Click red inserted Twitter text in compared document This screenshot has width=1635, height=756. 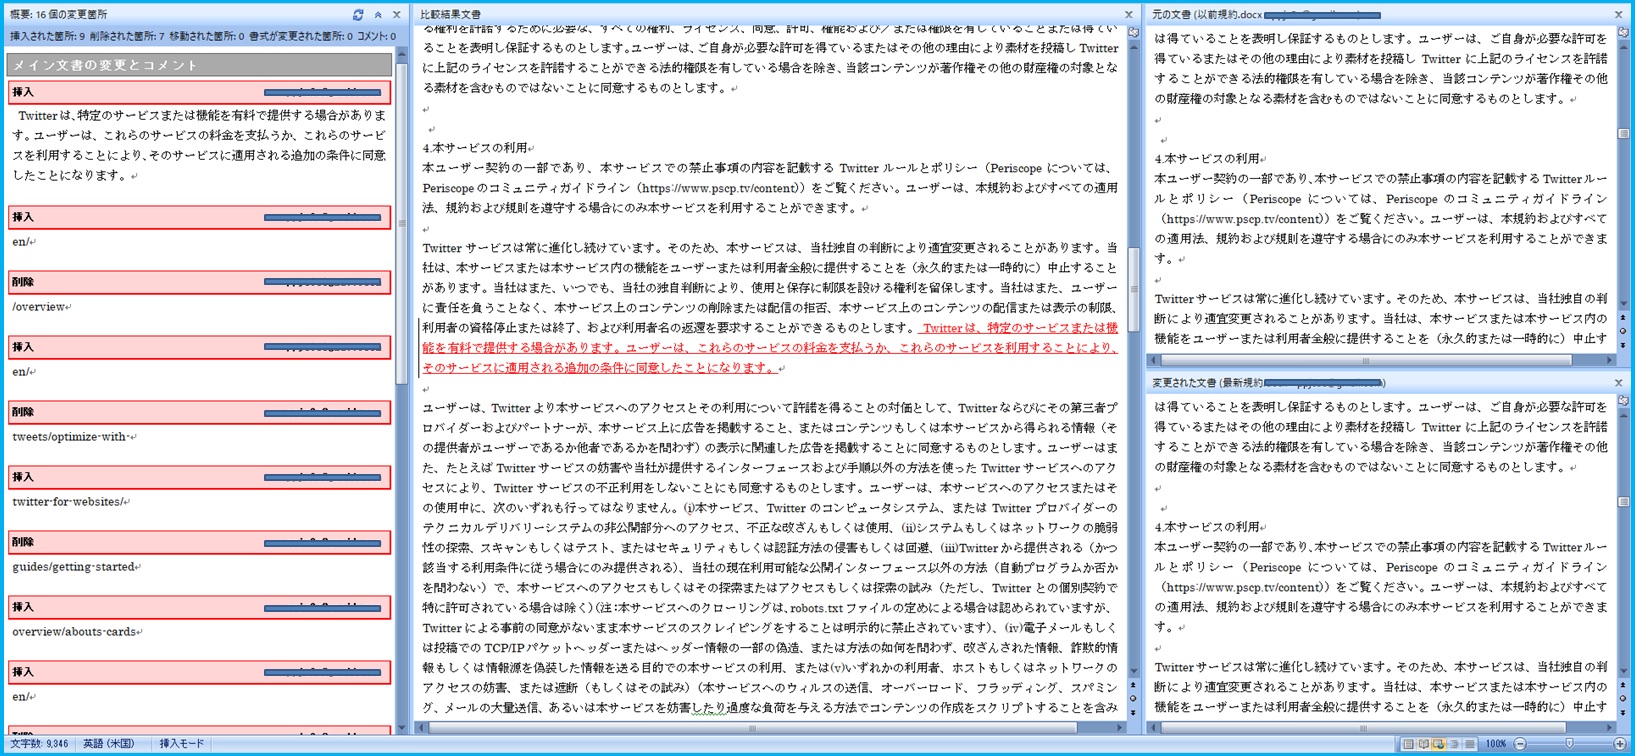pyautogui.click(x=770, y=347)
